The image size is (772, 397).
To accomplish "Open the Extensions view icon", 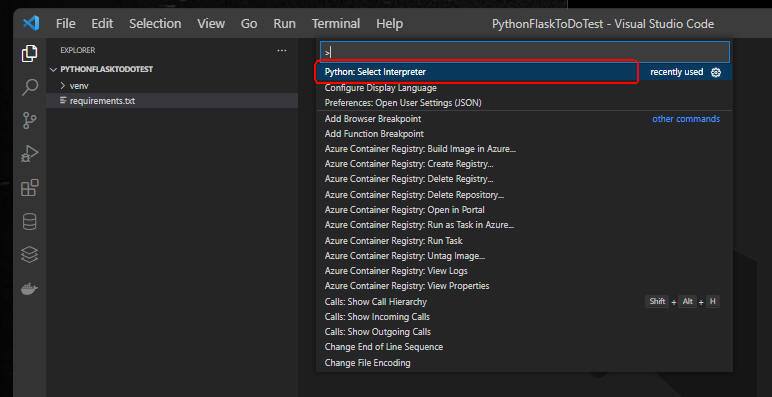I will click(x=30, y=188).
